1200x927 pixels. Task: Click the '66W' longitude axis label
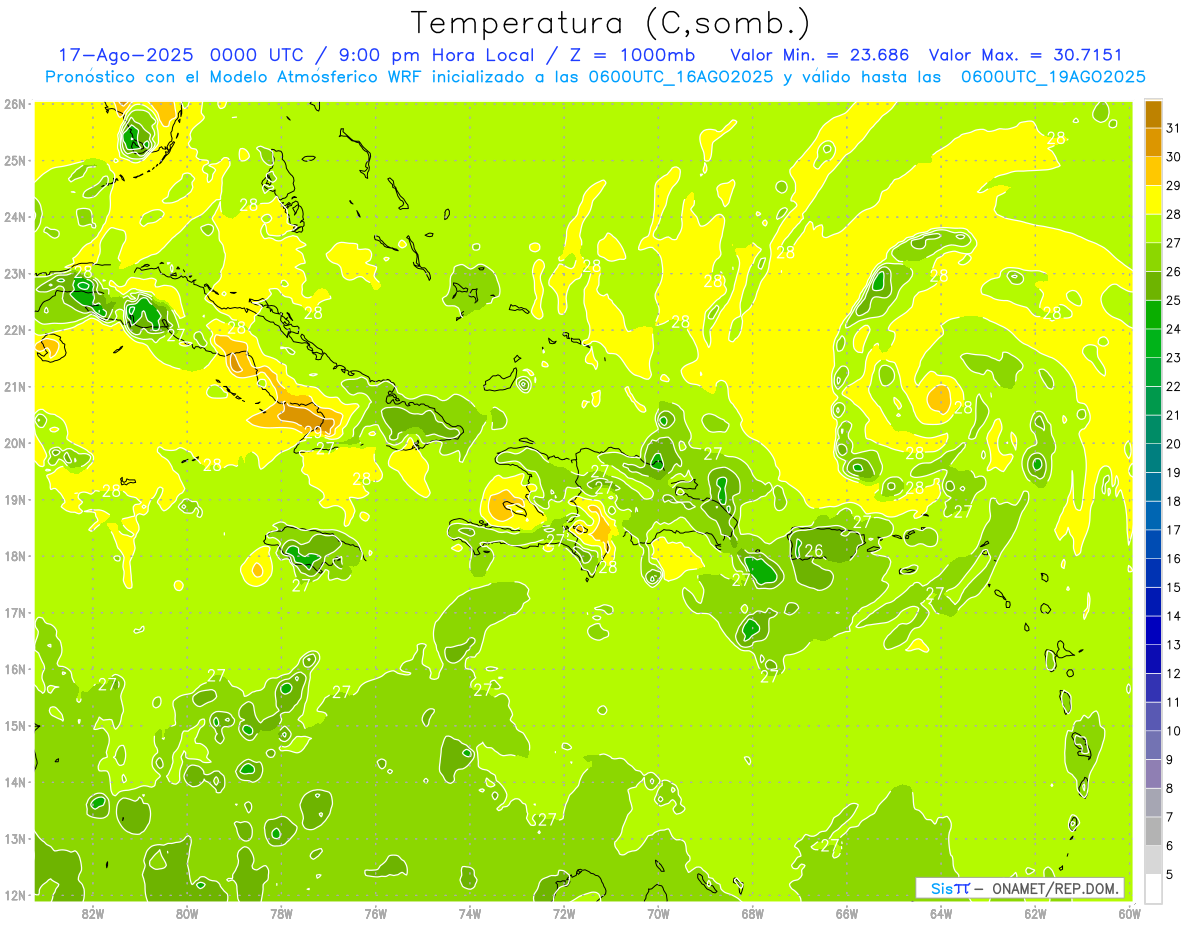(846, 913)
